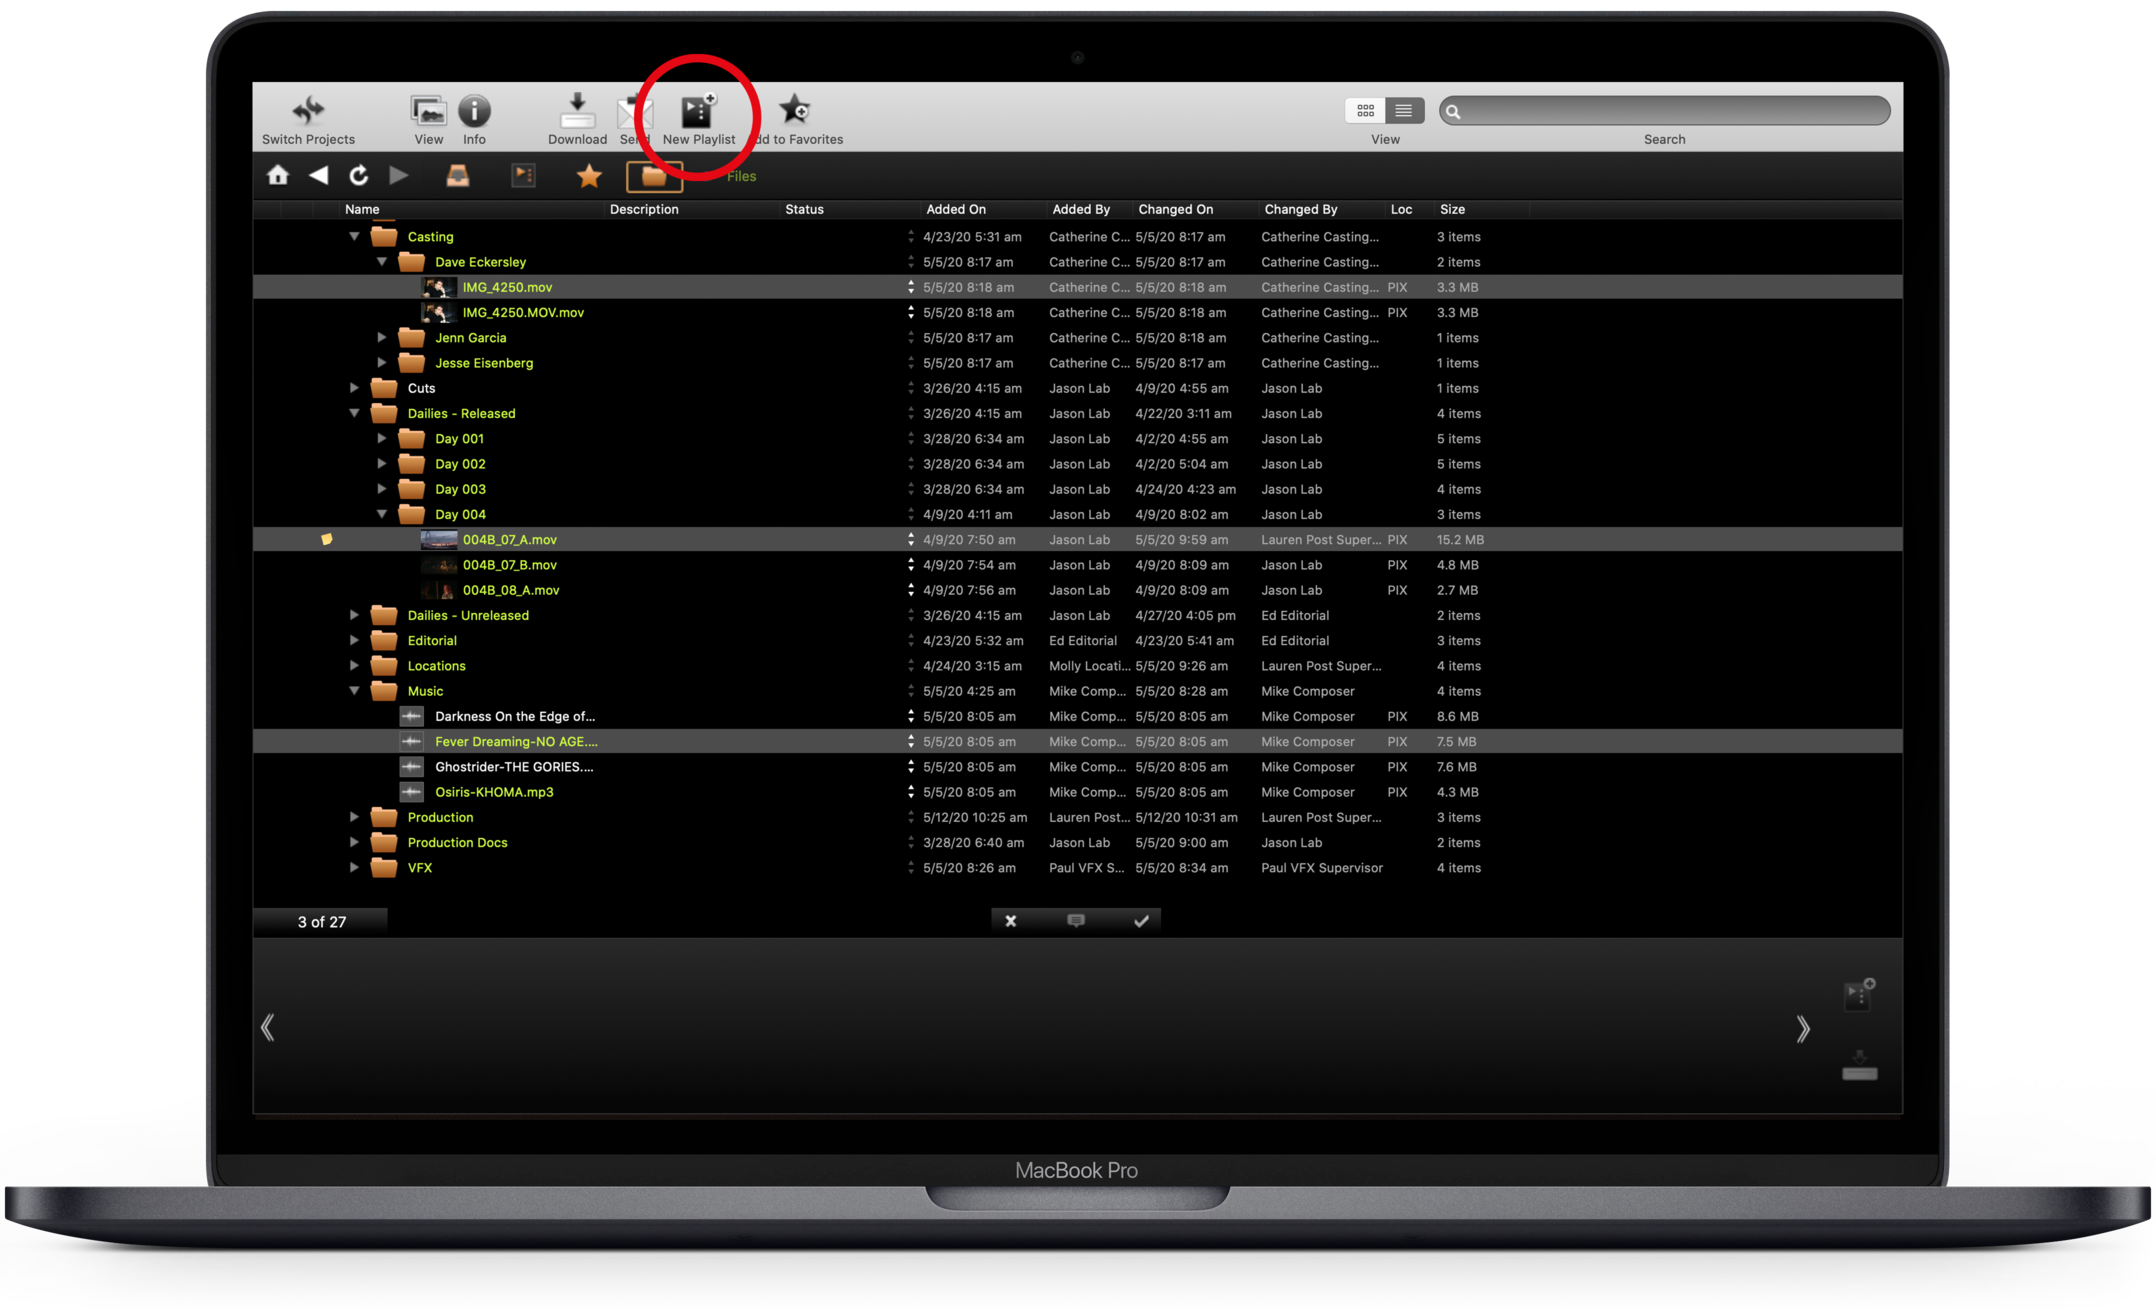
Task: Go to the Home icon
Action: click(x=278, y=176)
